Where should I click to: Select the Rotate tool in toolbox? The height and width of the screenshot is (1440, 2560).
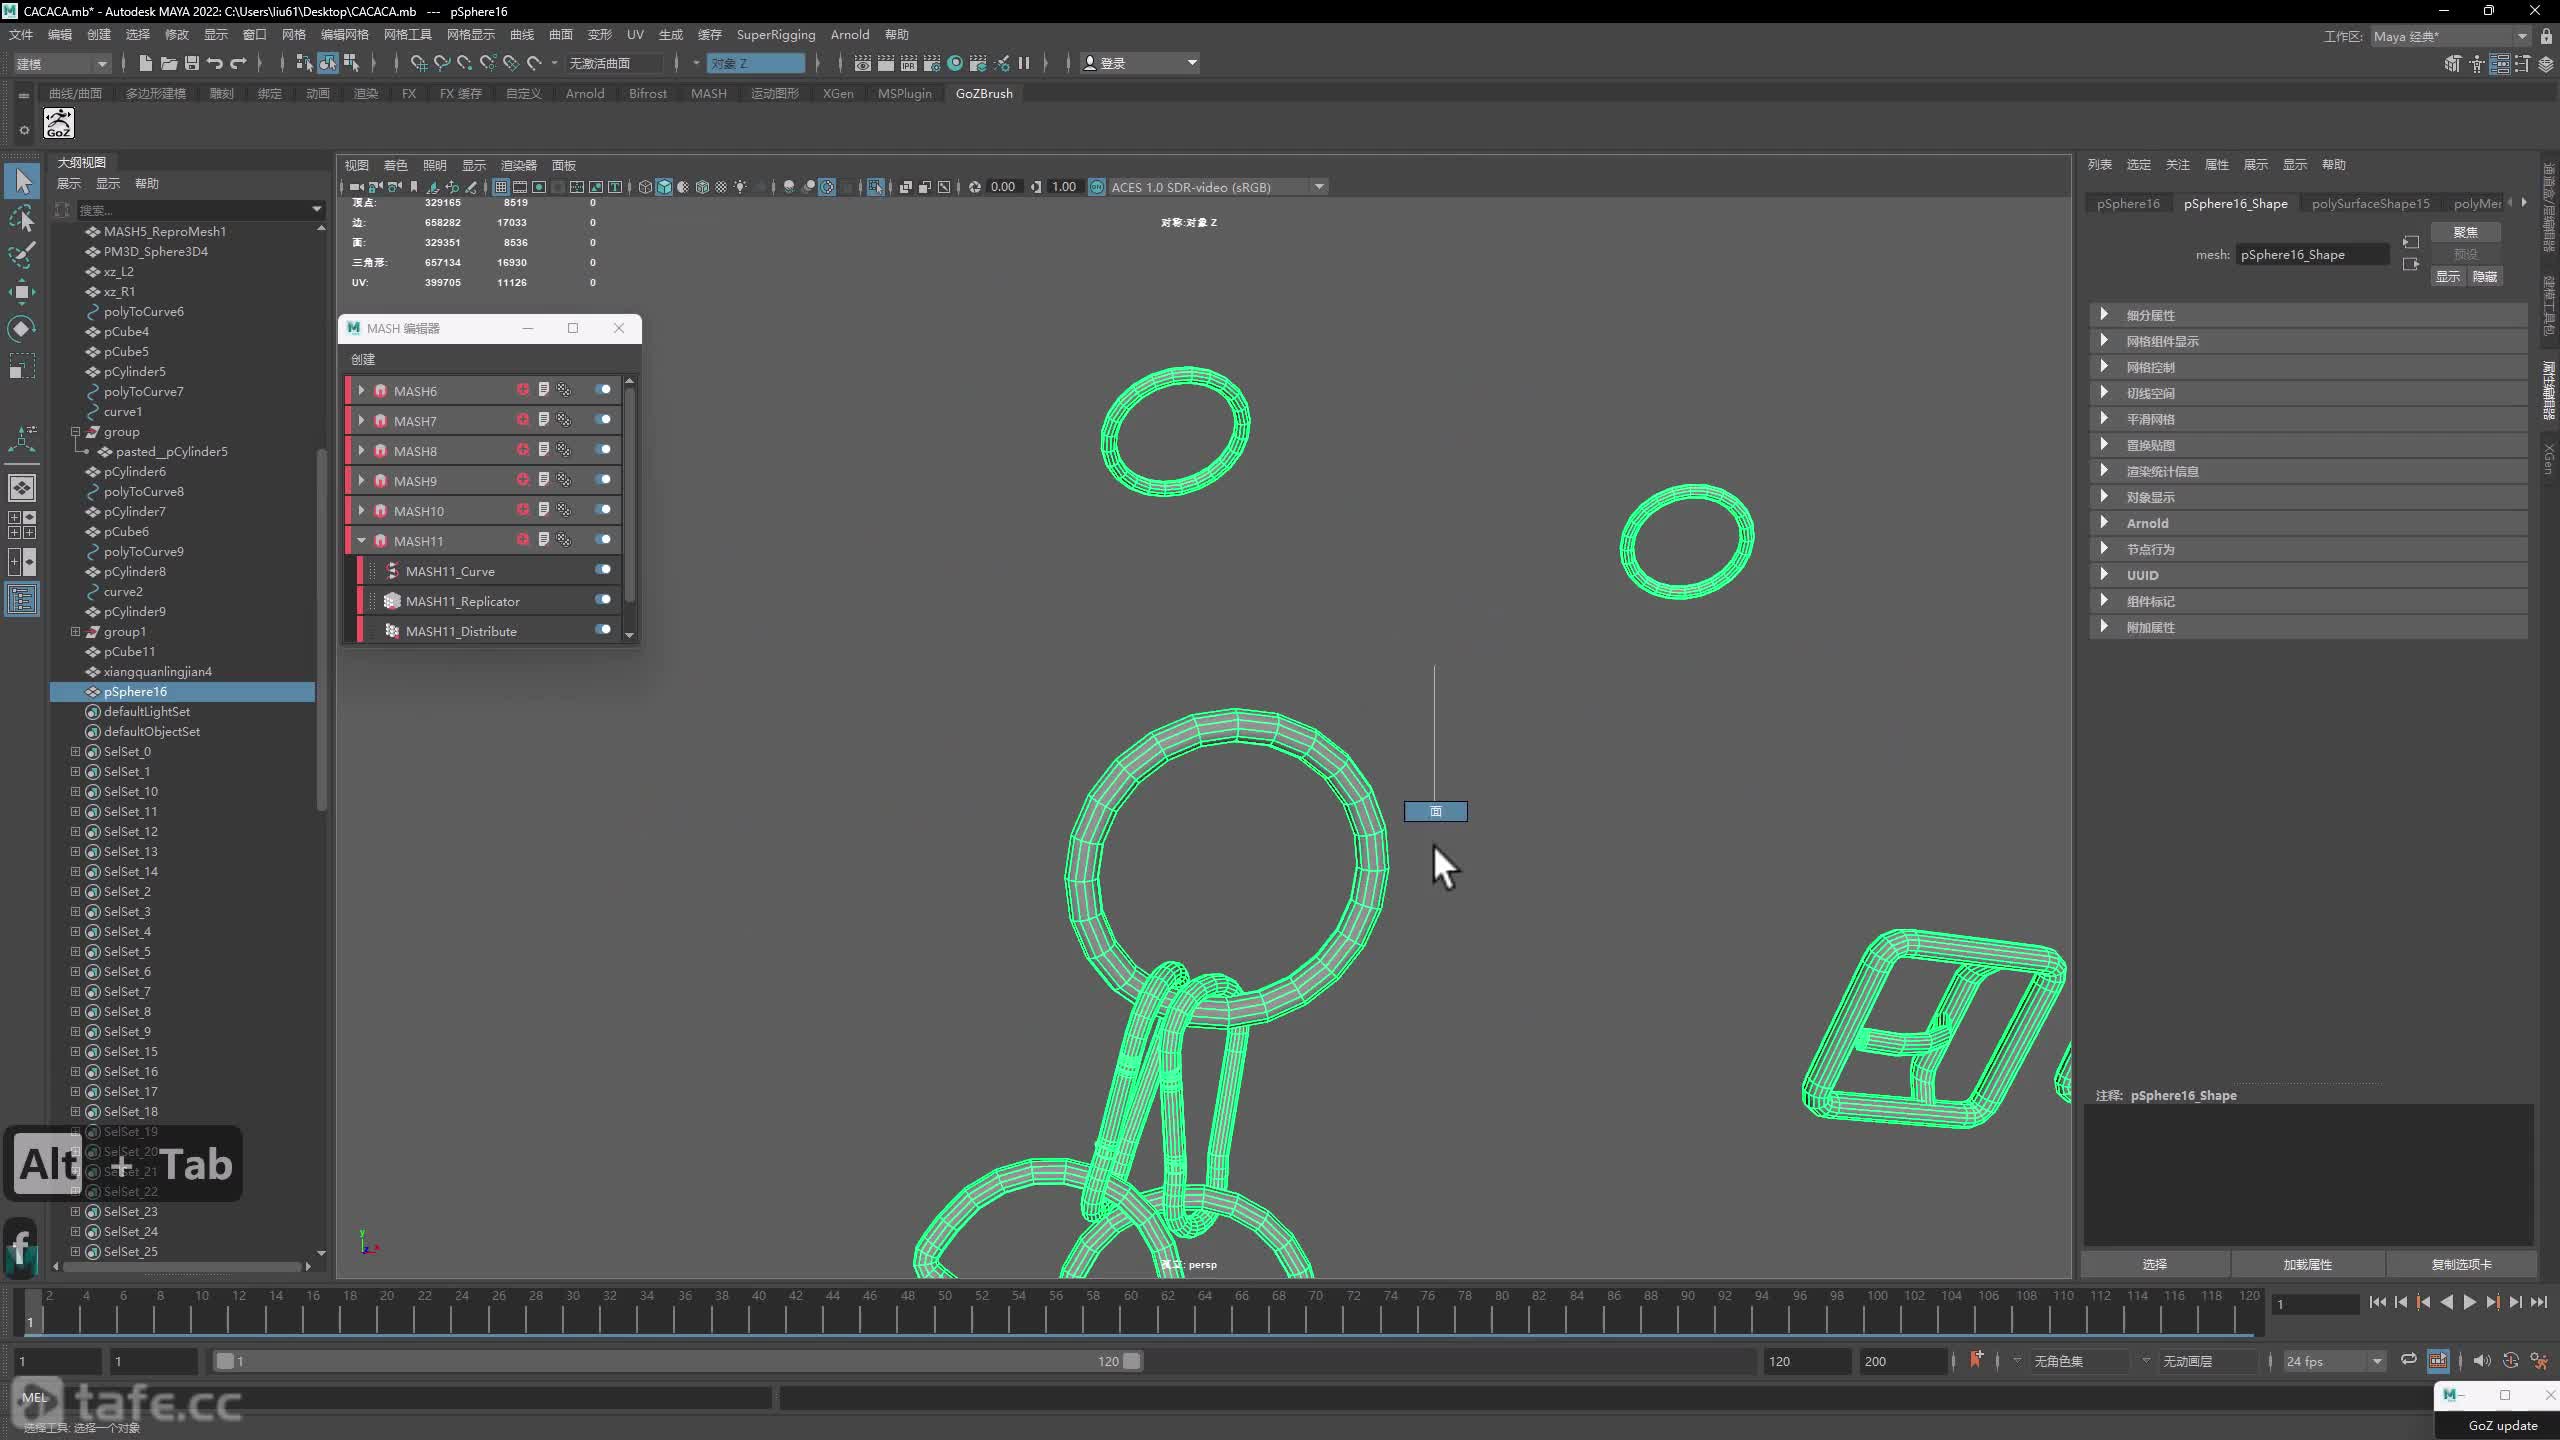click(22, 329)
